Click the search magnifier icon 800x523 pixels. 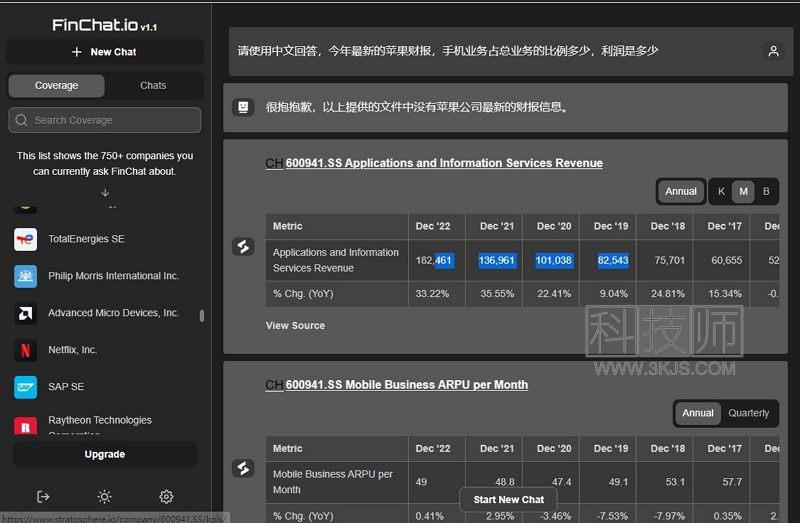[x=21, y=120]
